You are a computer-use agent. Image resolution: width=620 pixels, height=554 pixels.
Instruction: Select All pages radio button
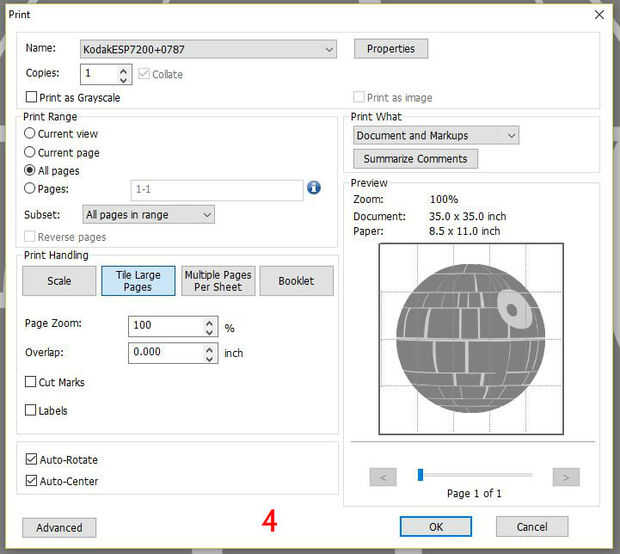click(30, 170)
